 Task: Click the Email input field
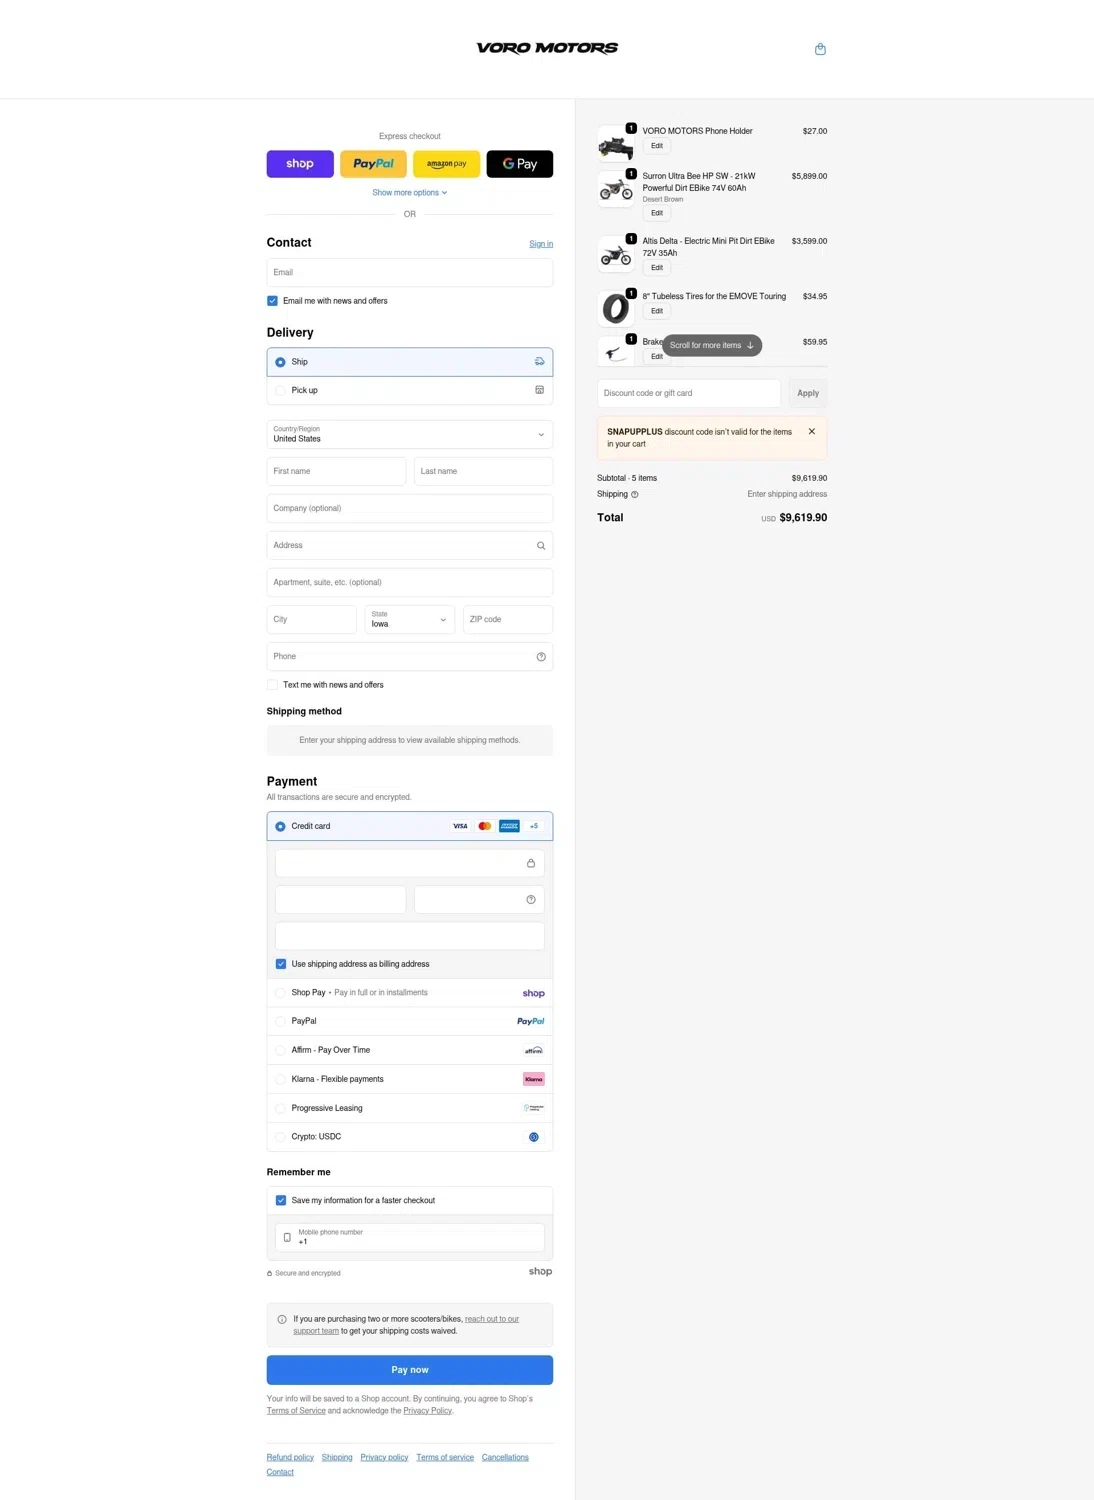point(410,272)
